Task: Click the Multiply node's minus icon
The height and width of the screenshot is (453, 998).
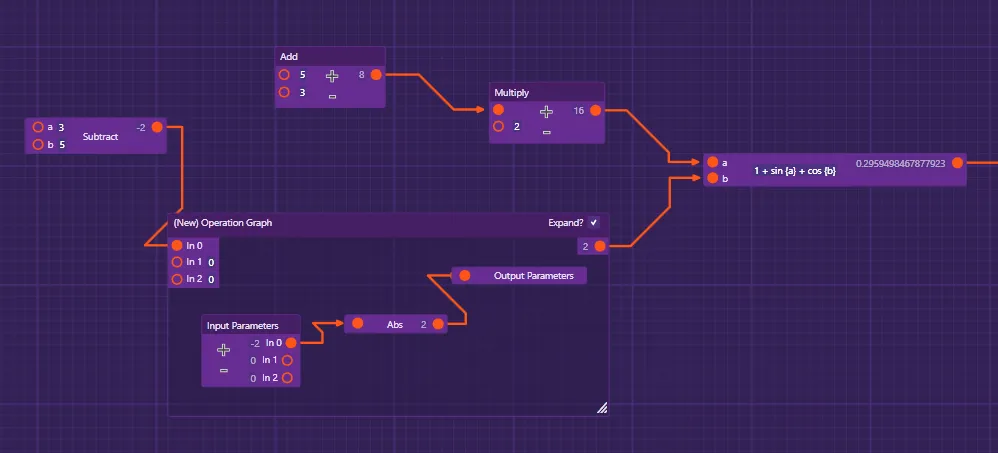Action: coord(546,132)
